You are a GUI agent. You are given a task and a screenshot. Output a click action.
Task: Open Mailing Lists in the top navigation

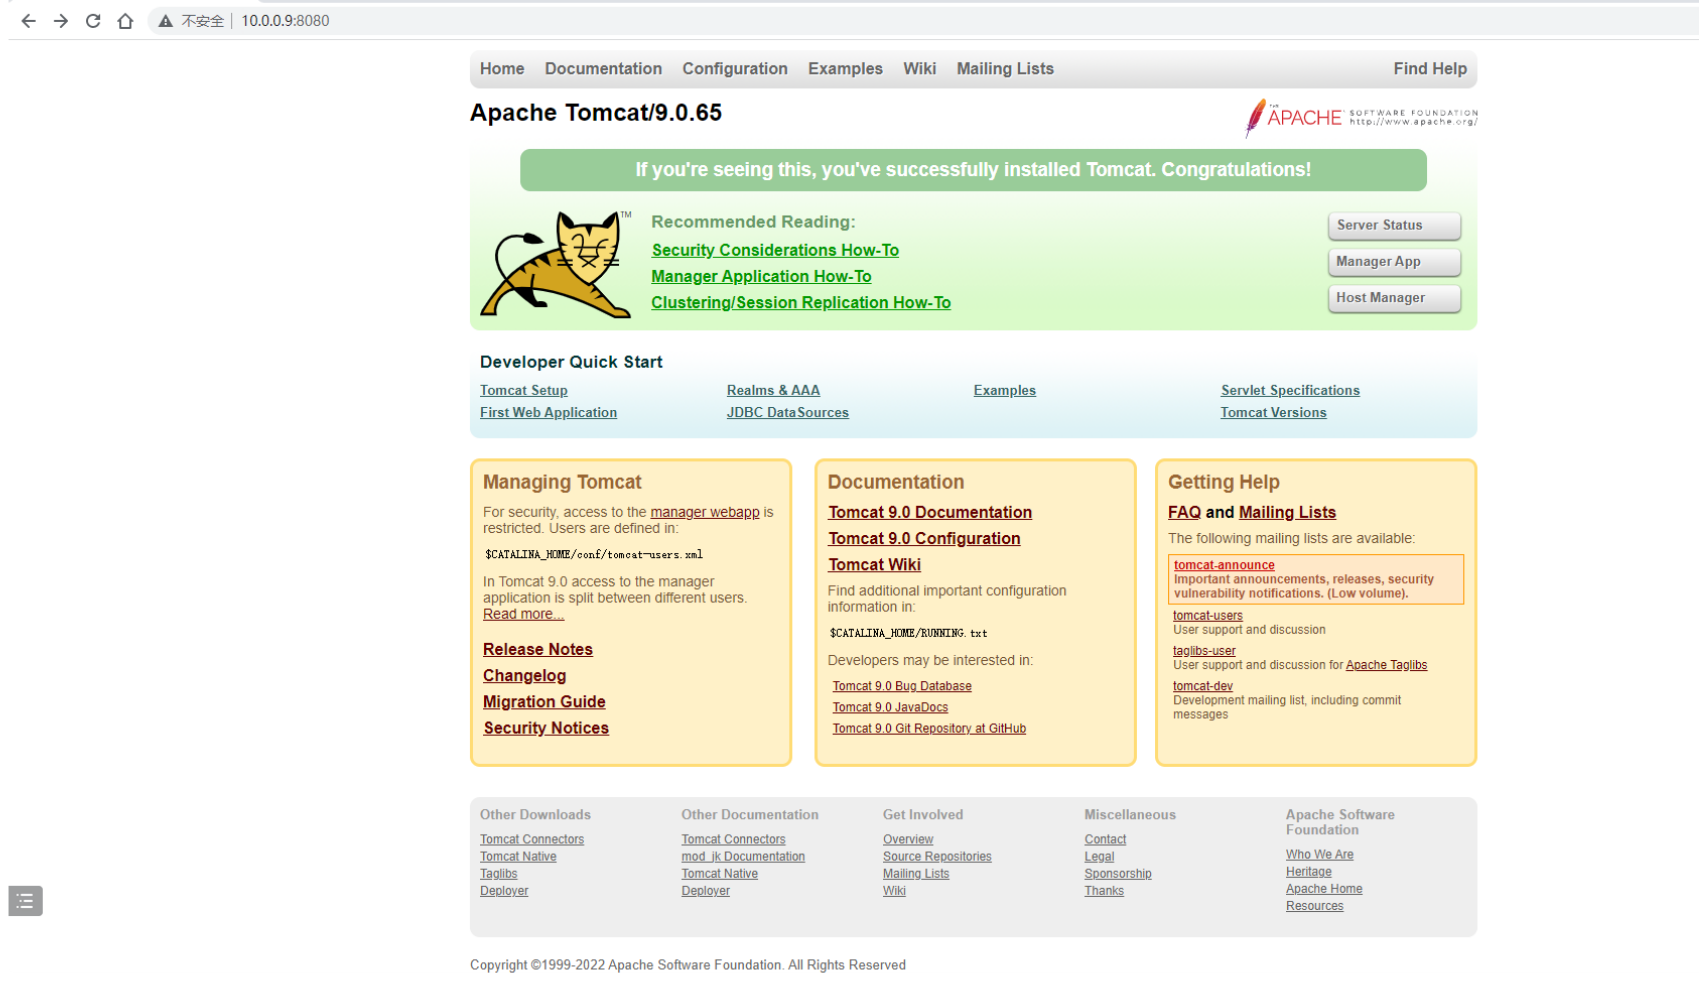[x=1005, y=69]
